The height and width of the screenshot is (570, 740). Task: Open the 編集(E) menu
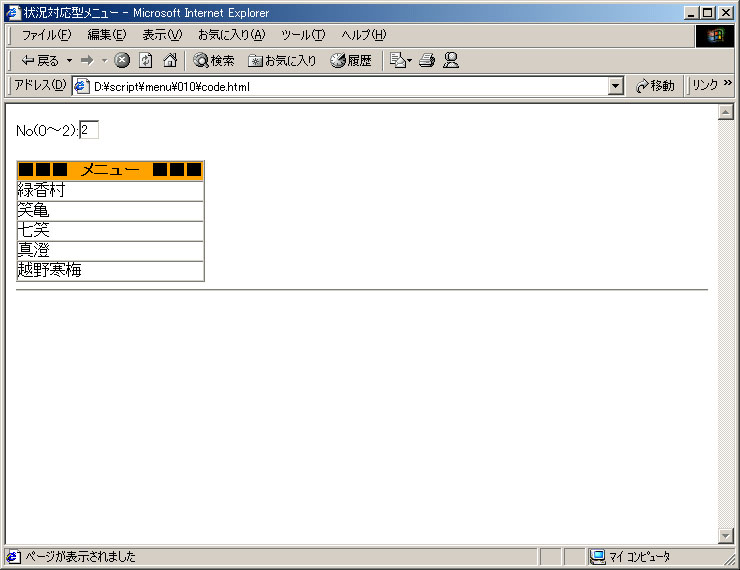click(x=107, y=35)
